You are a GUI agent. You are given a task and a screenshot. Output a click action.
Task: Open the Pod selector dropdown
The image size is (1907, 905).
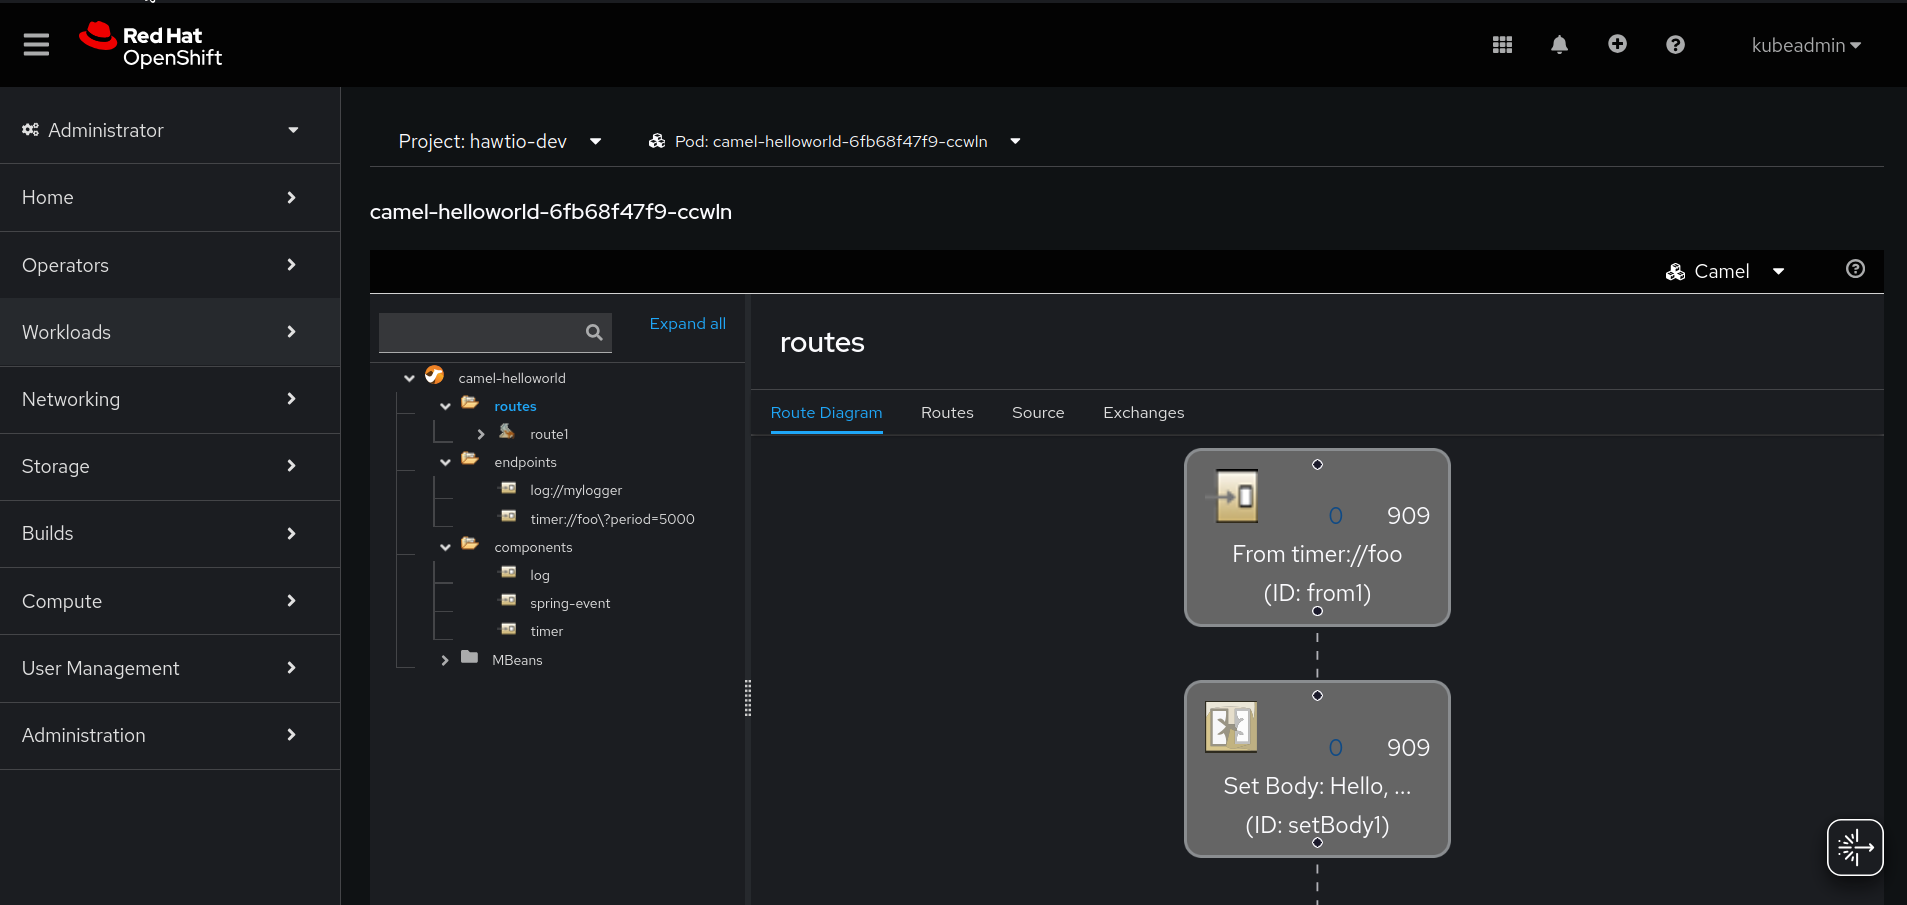pyautogui.click(x=835, y=141)
